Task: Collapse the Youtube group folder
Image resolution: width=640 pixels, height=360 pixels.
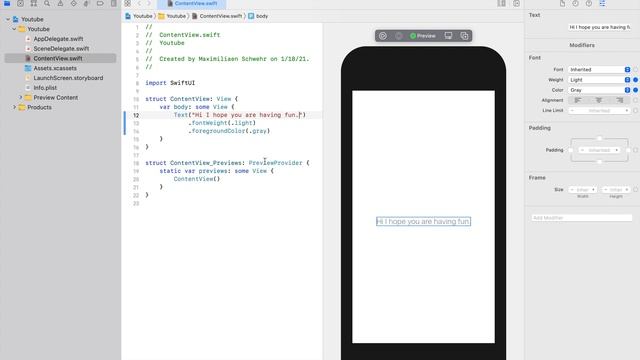Action: [x=14, y=29]
